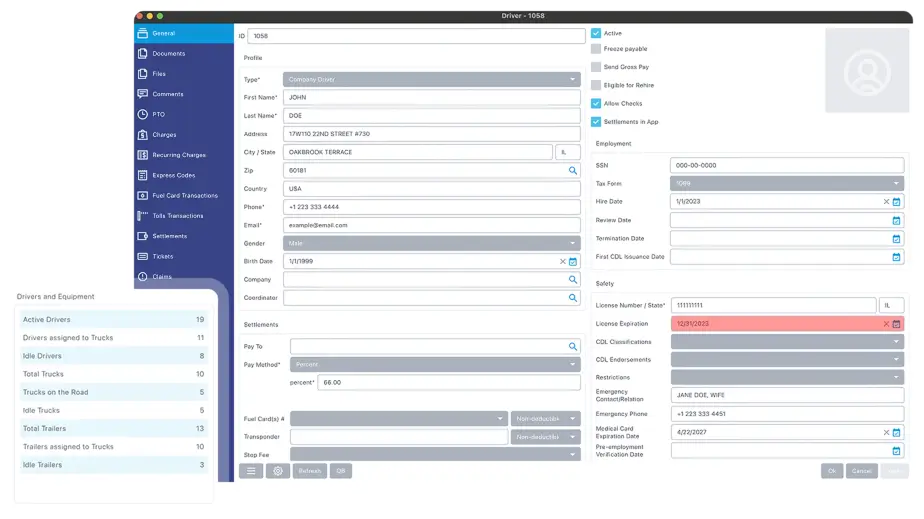Click the hamburger list button at bottom
Image resolution: width=924 pixels, height=519 pixels.
(251, 471)
